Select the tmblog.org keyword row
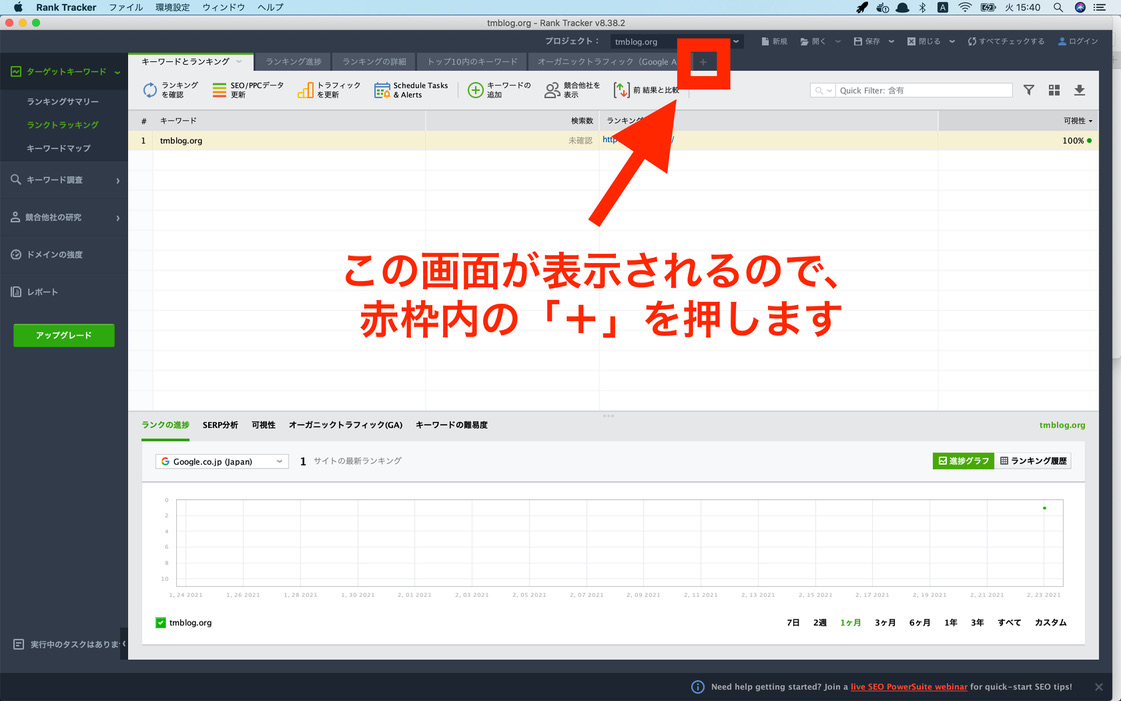Image resolution: width=1121 pixels, height=701 pixels. [x=613, y=141]
